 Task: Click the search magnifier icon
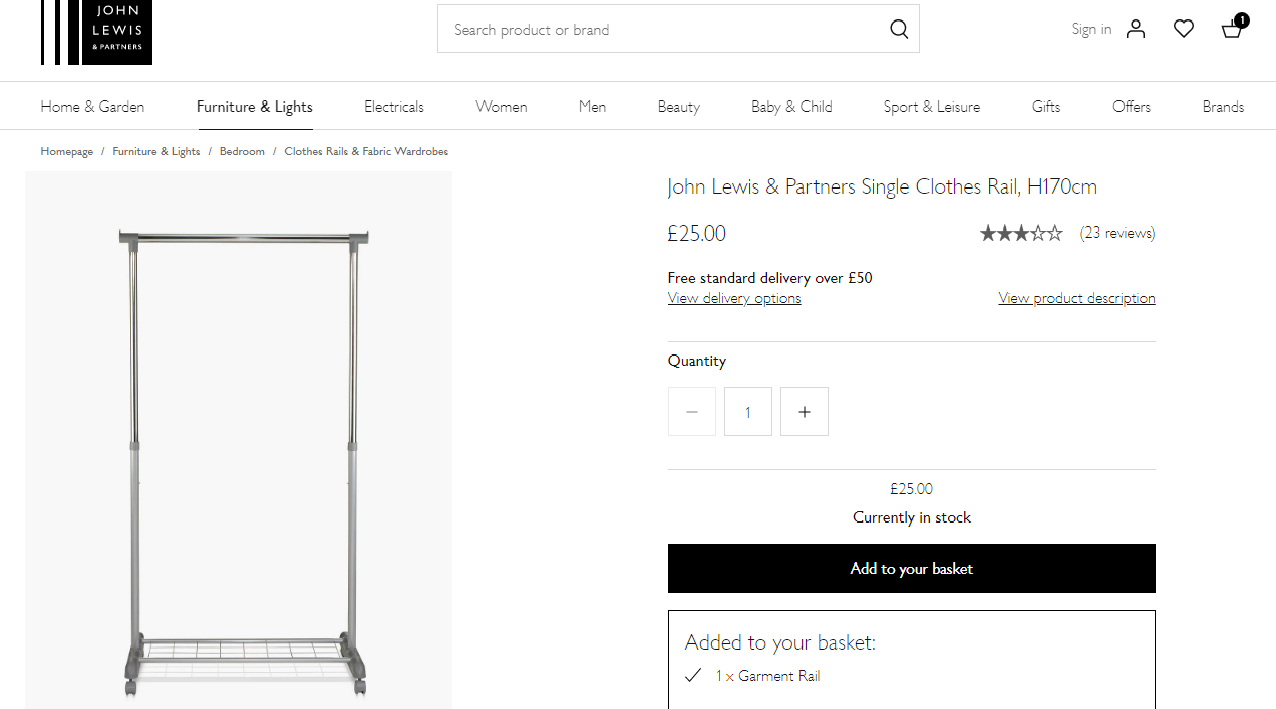click(x=899, y=29)
